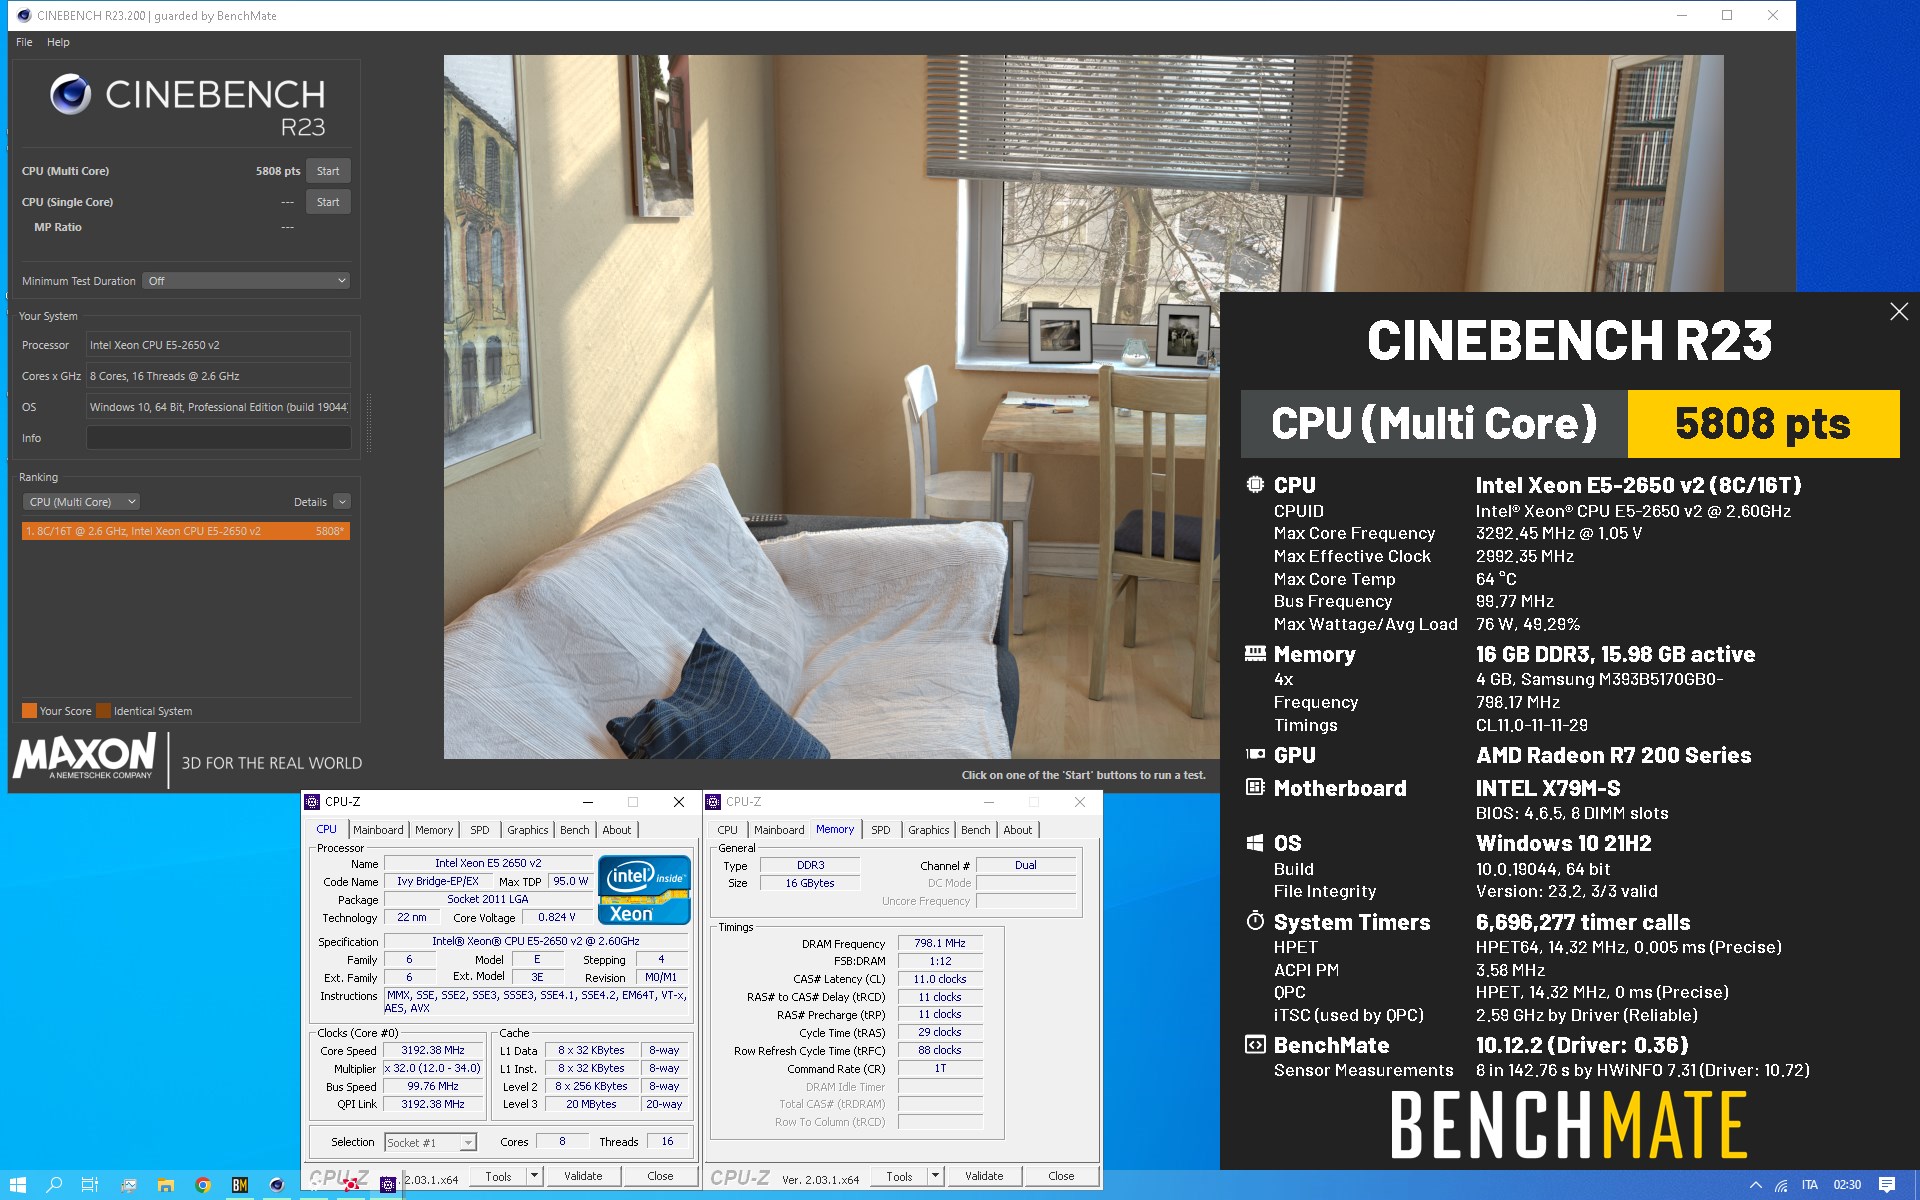The image size is (1920, 1200).
Task: Switch to SPD tab in left CPU-Z
Action: 480,830
